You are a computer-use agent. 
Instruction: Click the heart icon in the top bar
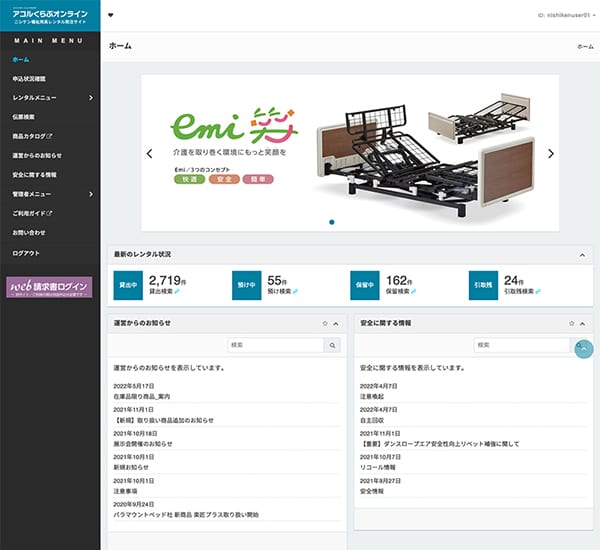pyautogui.click(x=110, y=15)
